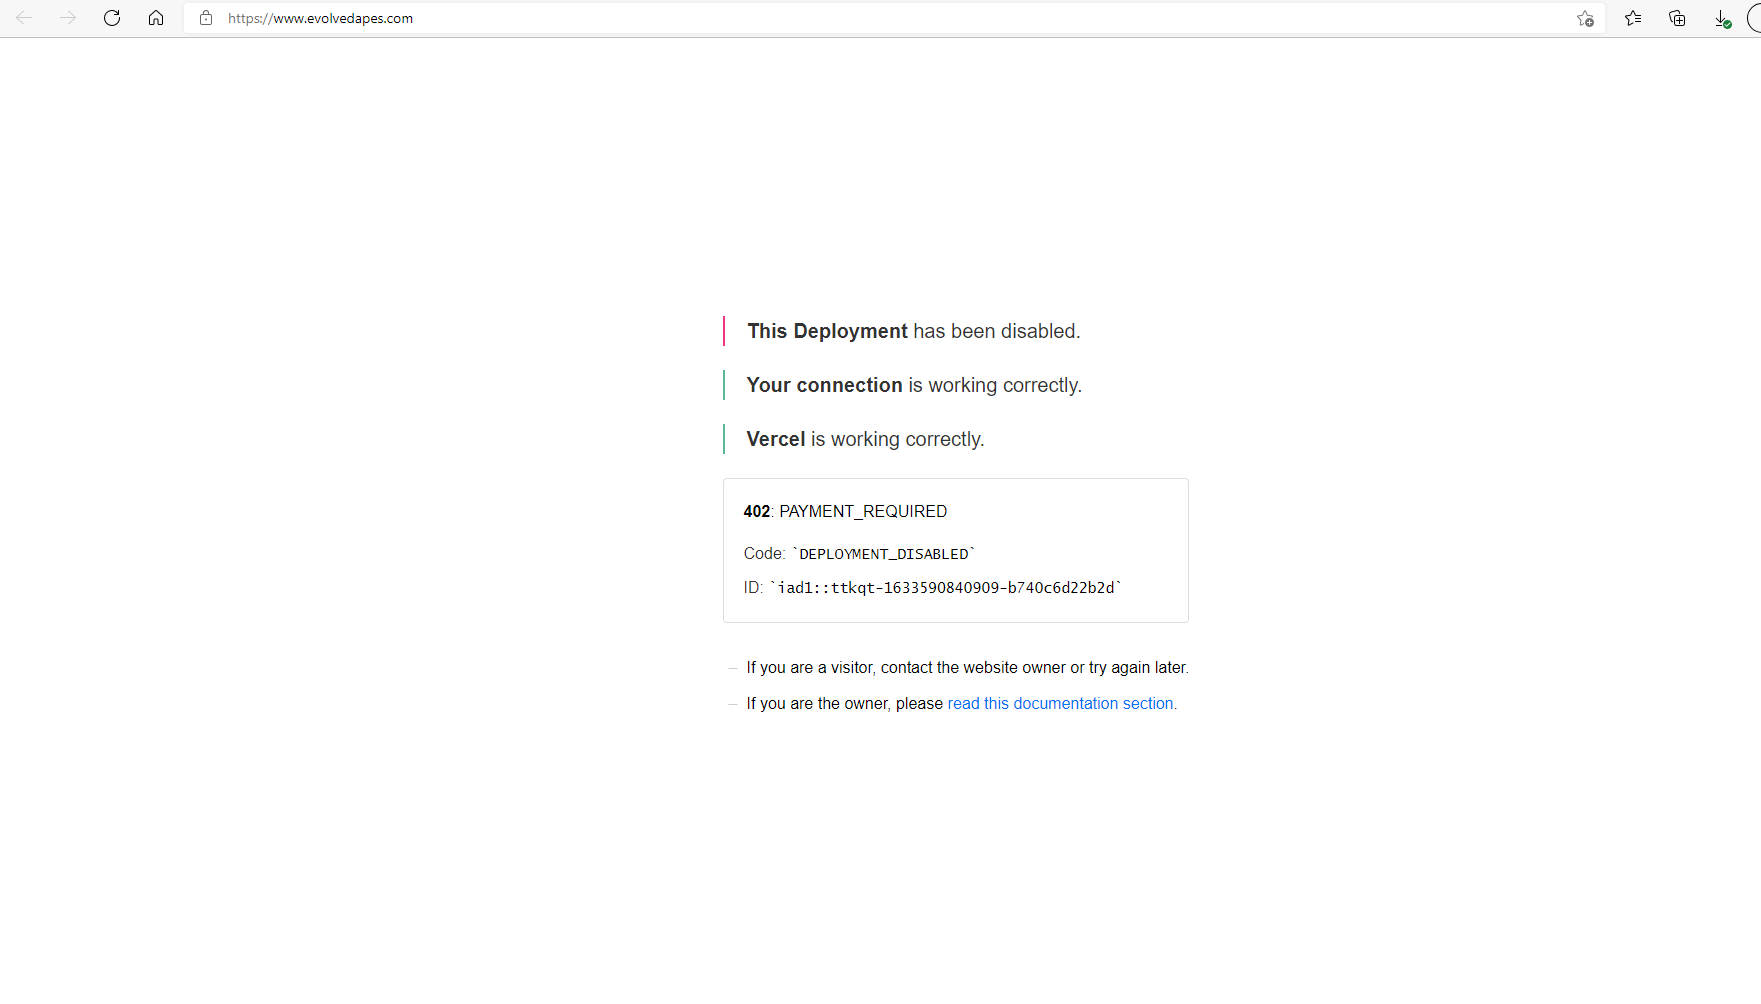Click the 'Vercel is working correctly' line
Image resolution: width=1761 pixels, height=1004 pixels.
[x=865, y=439]
